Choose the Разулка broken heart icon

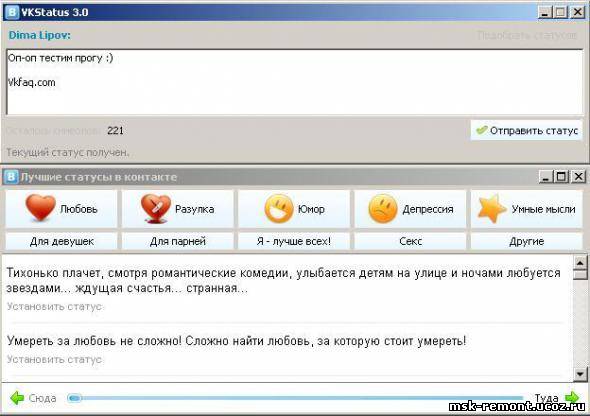tap(156, 209)
